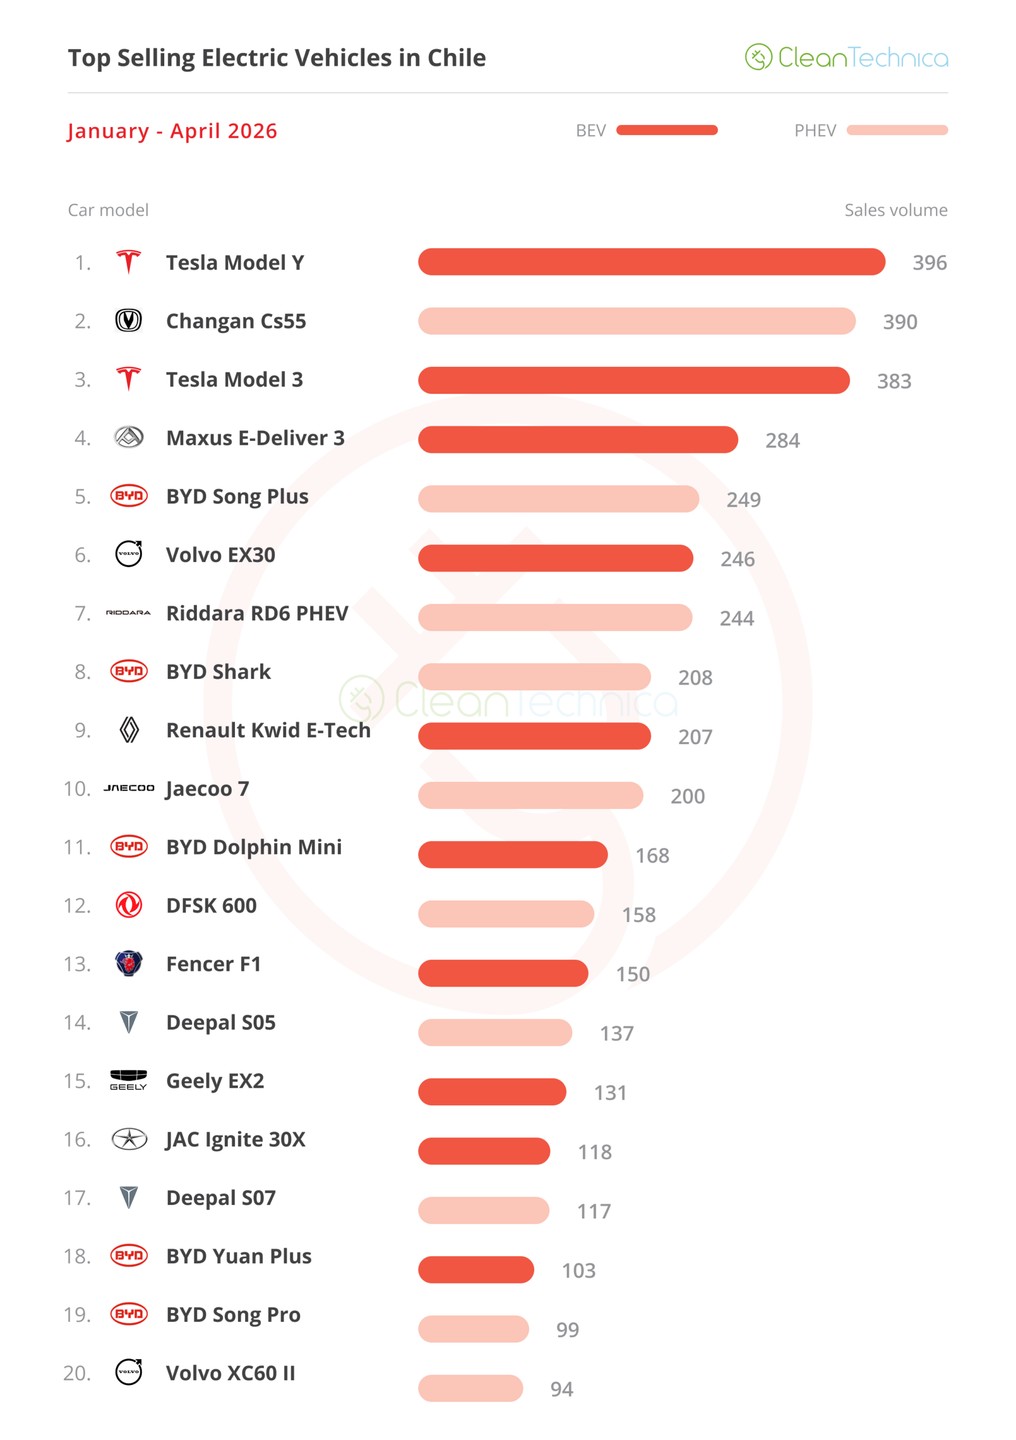
Task: Click the JAC star logo
Action: click(128, 1138)
